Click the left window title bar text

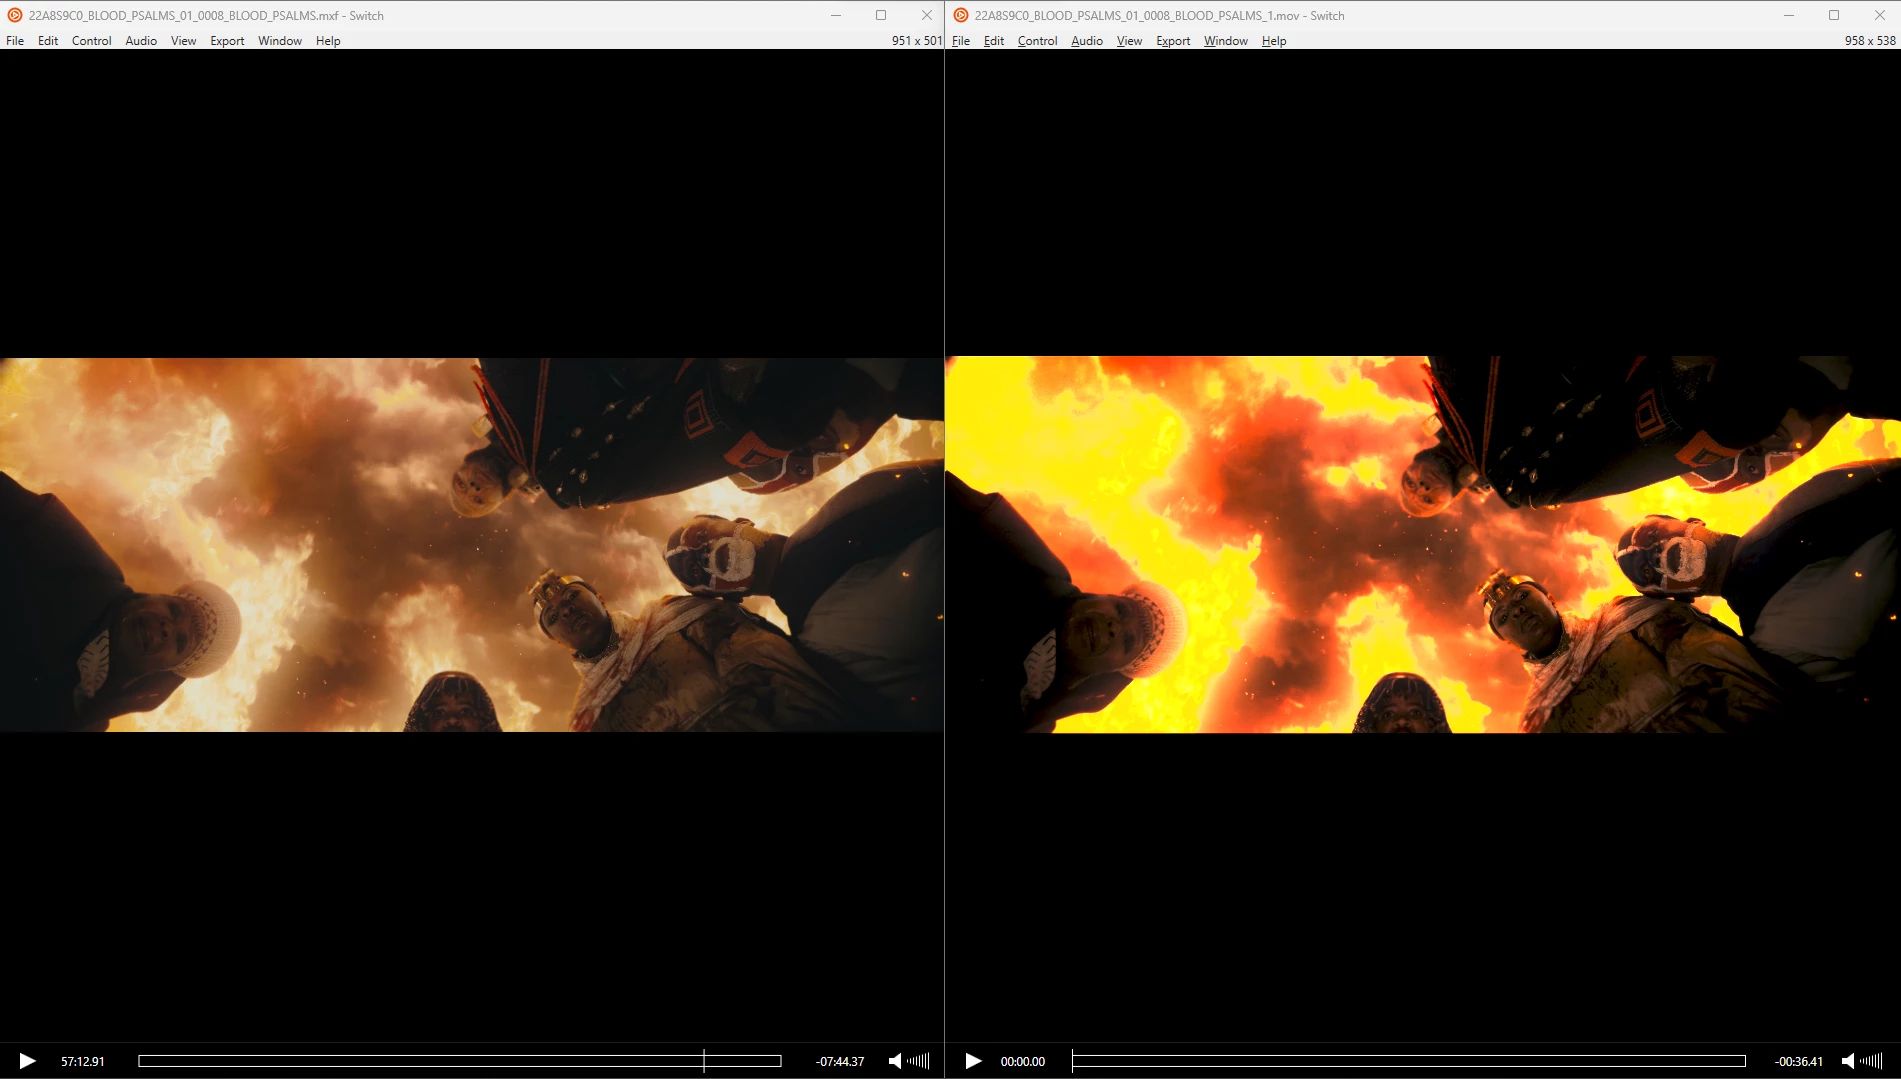[206, 16]
